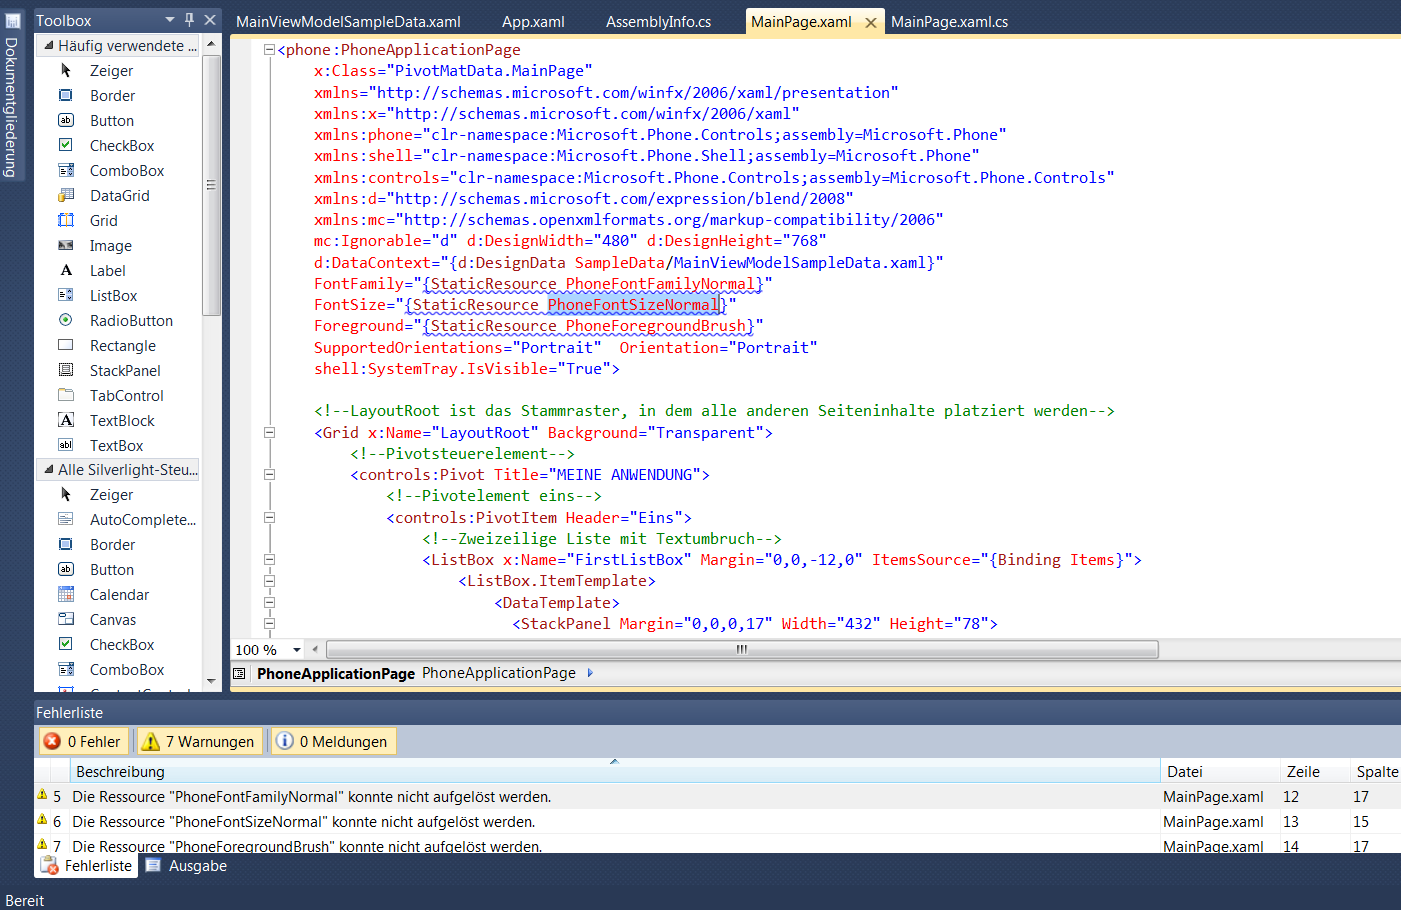Screen dimensions: 1401x910
Task: Collapse the Häufig verwendete toolbox group
Action: [x=48, y=45]
